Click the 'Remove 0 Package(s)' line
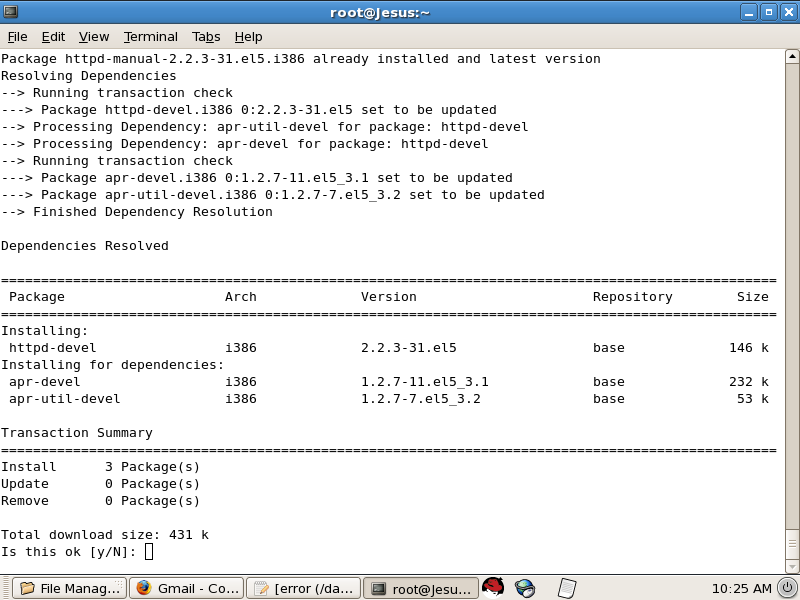 tap(101, 501)
